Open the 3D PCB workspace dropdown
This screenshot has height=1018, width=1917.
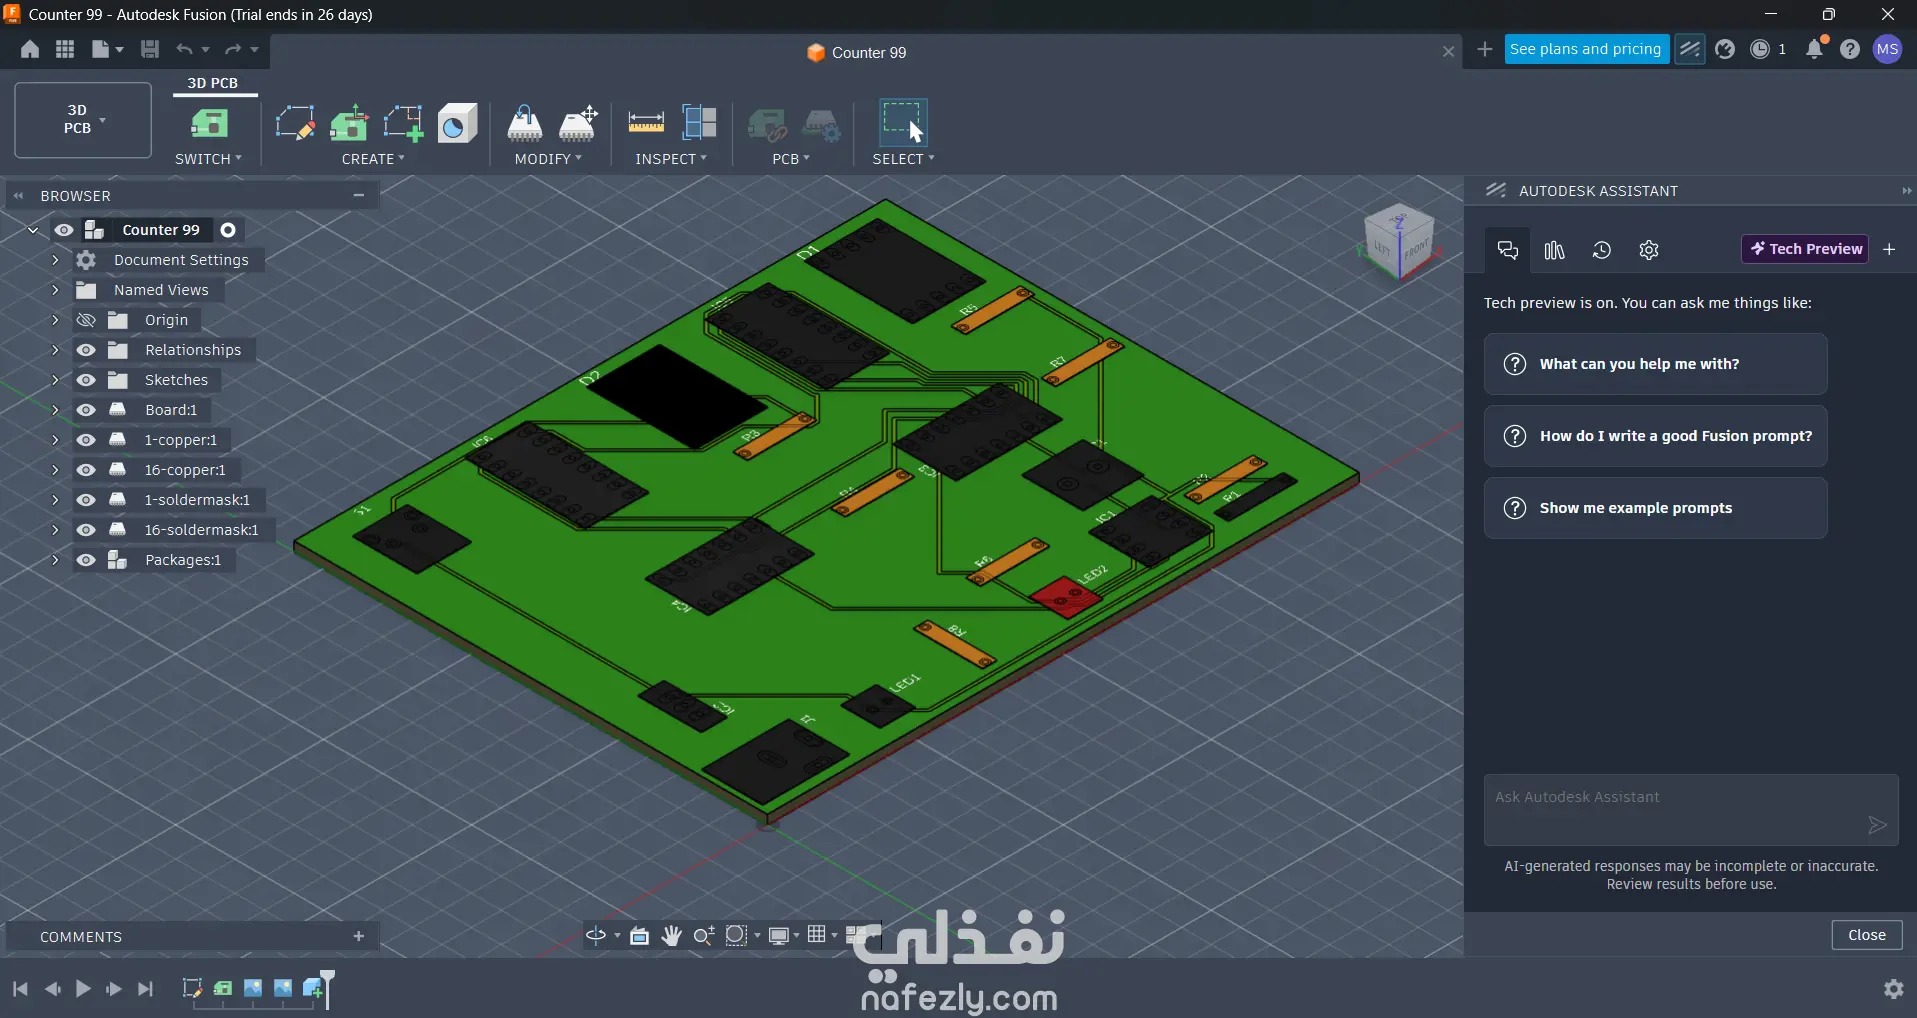pos(83,120)
